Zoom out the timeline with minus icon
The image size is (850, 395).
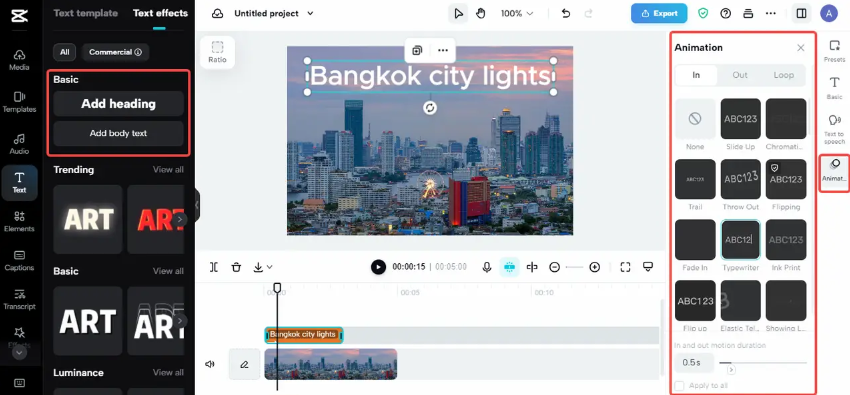[554, 267]
